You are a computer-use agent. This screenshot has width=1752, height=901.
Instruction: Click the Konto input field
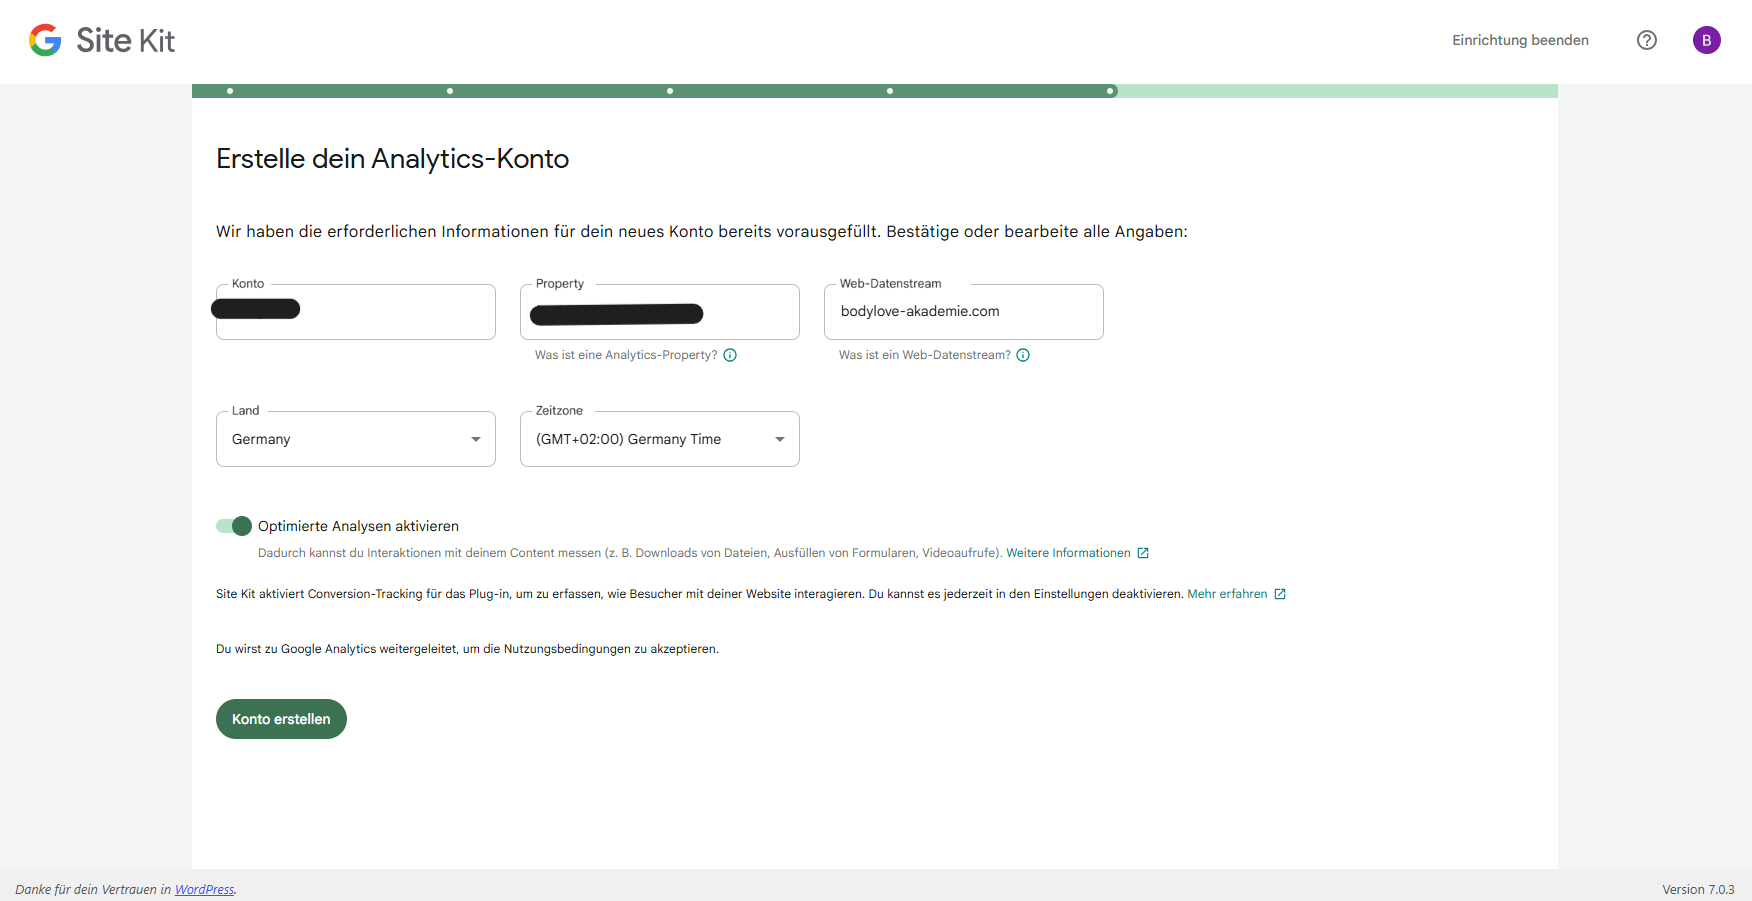coord(356,312)
